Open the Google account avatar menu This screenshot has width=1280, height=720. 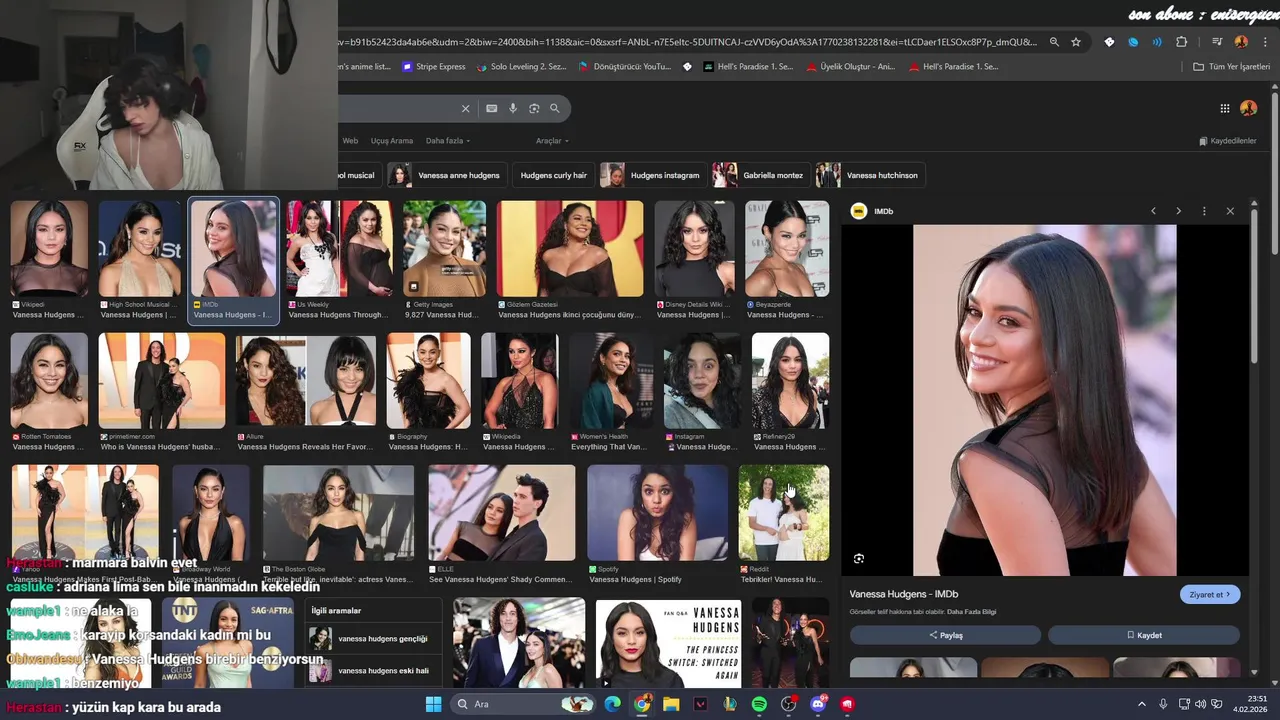tap(1248, 108)
